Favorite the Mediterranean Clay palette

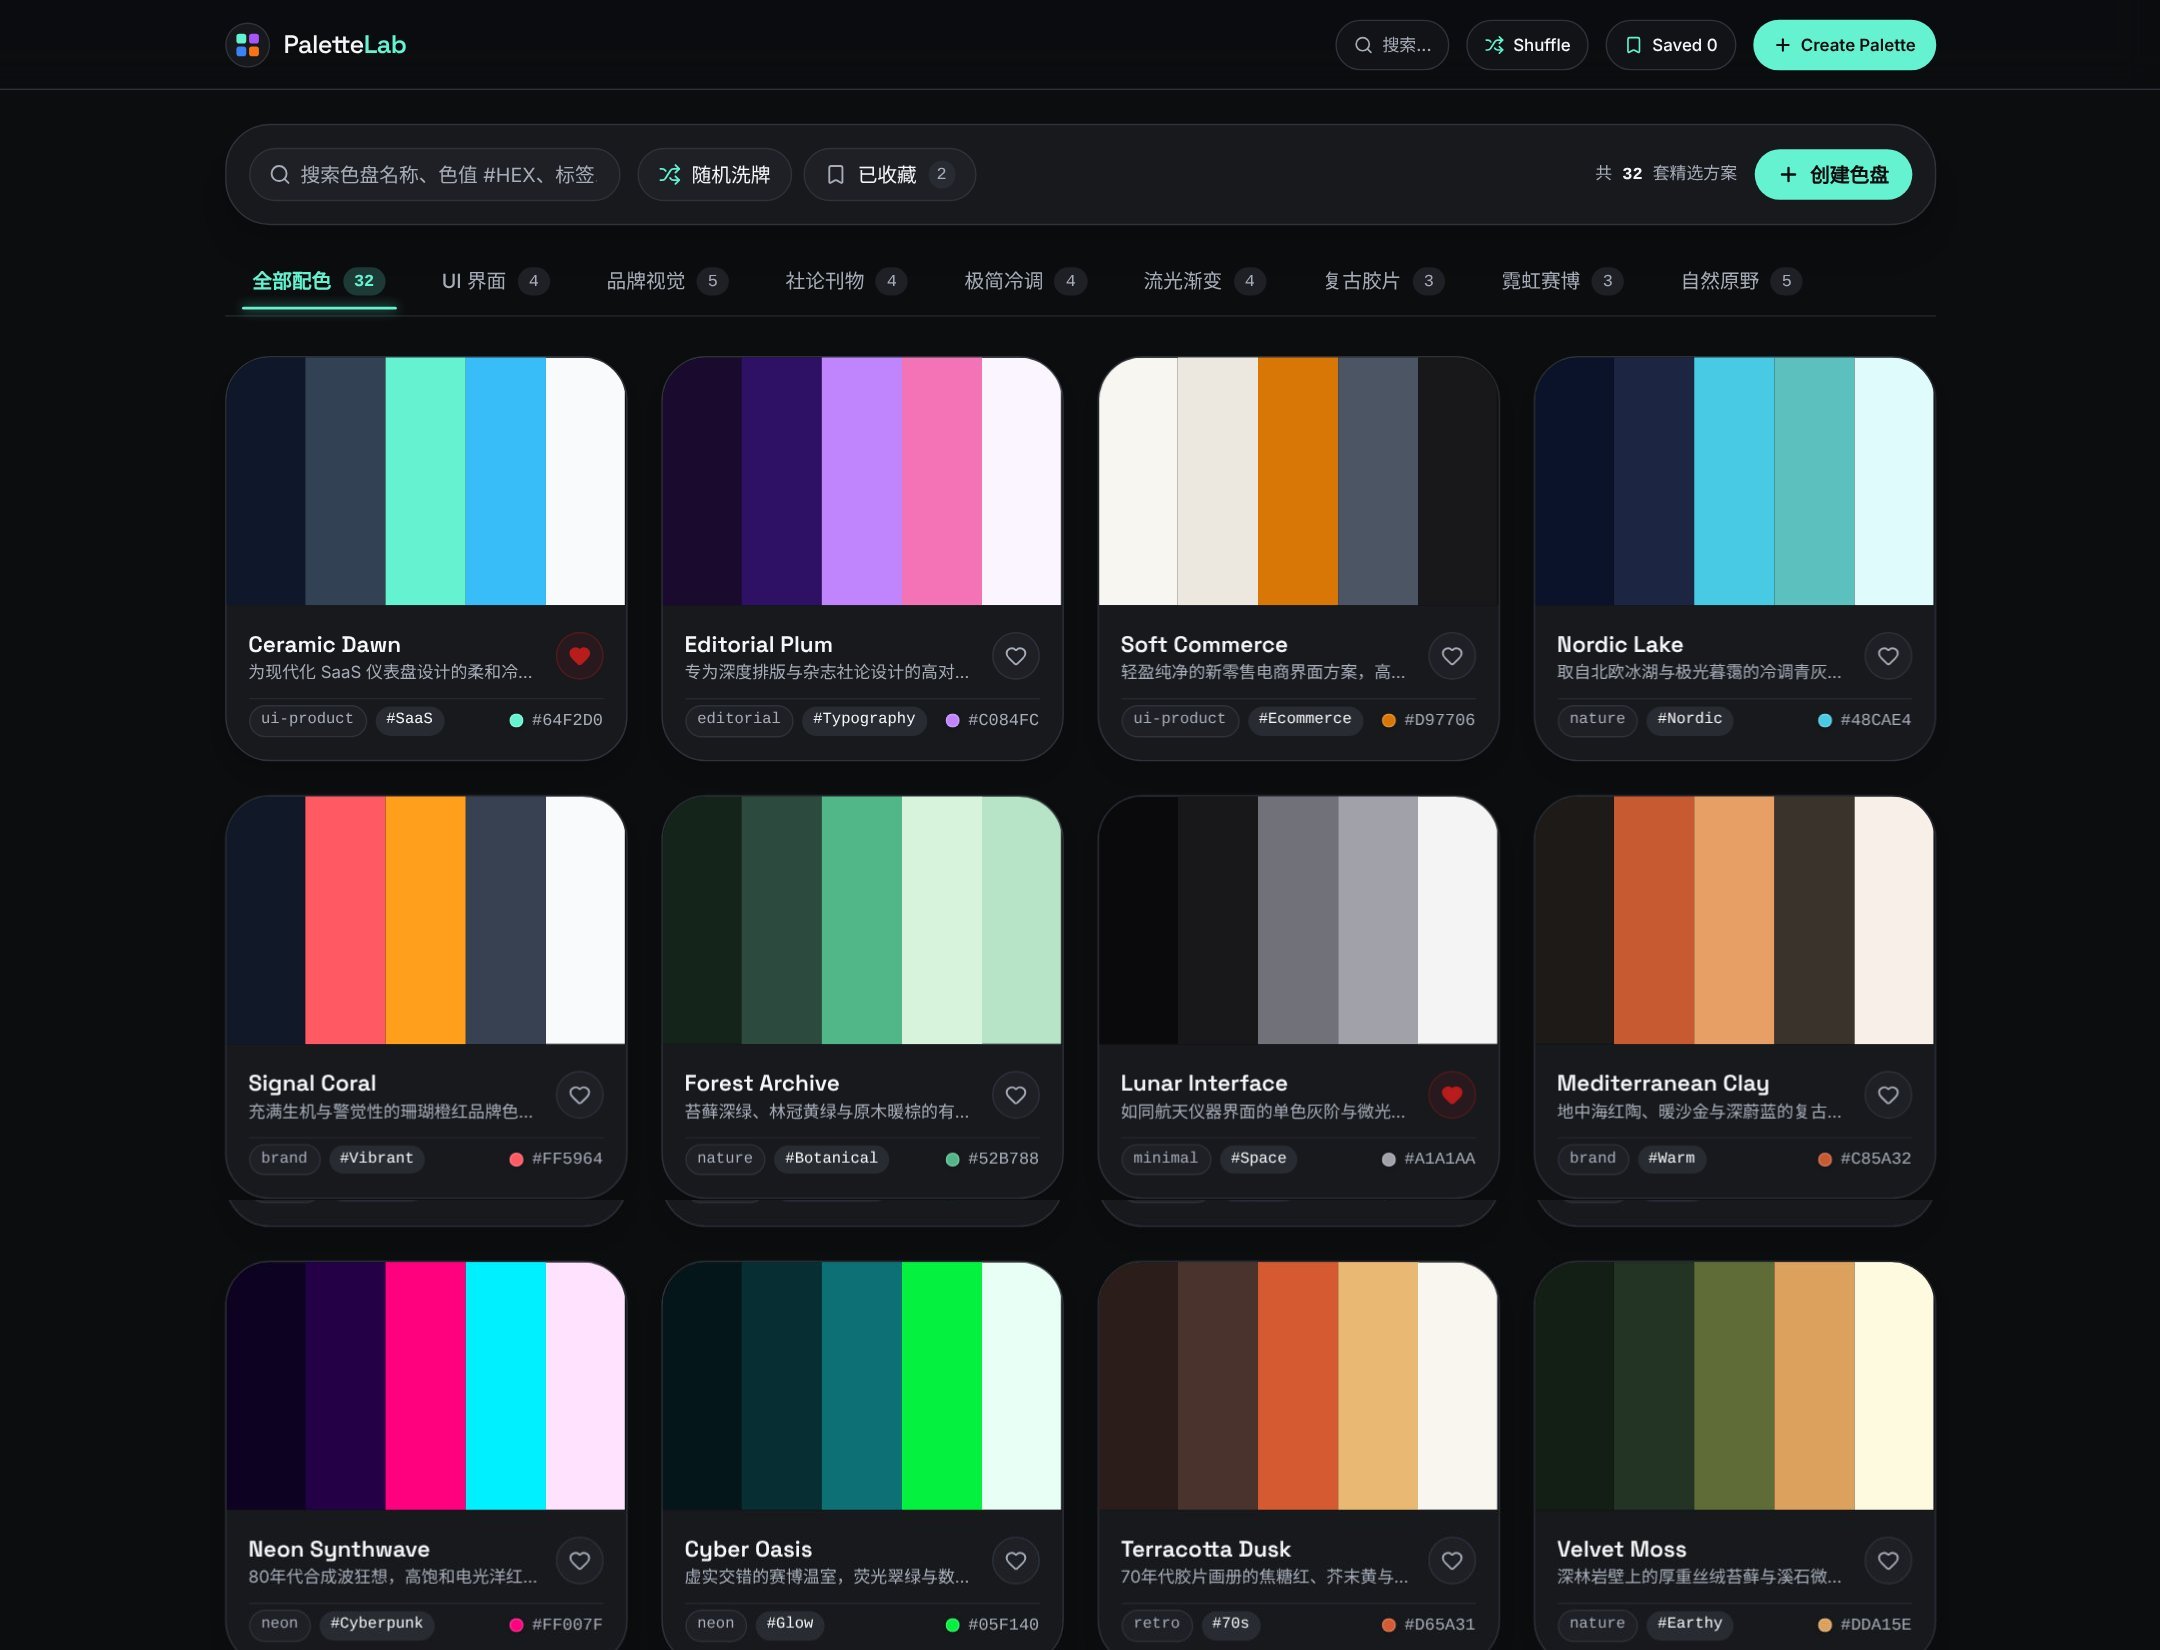pos(1888,1095)
